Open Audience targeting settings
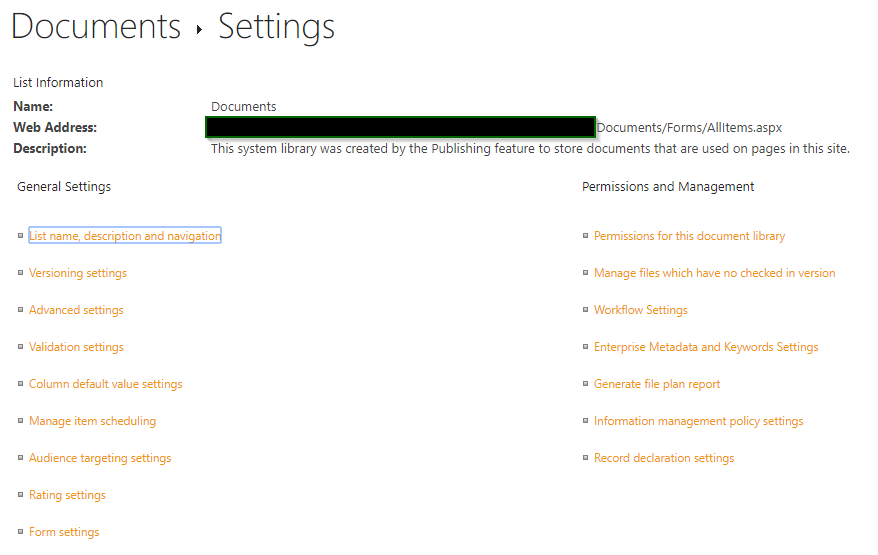878x555 pixels. (100, 458)
